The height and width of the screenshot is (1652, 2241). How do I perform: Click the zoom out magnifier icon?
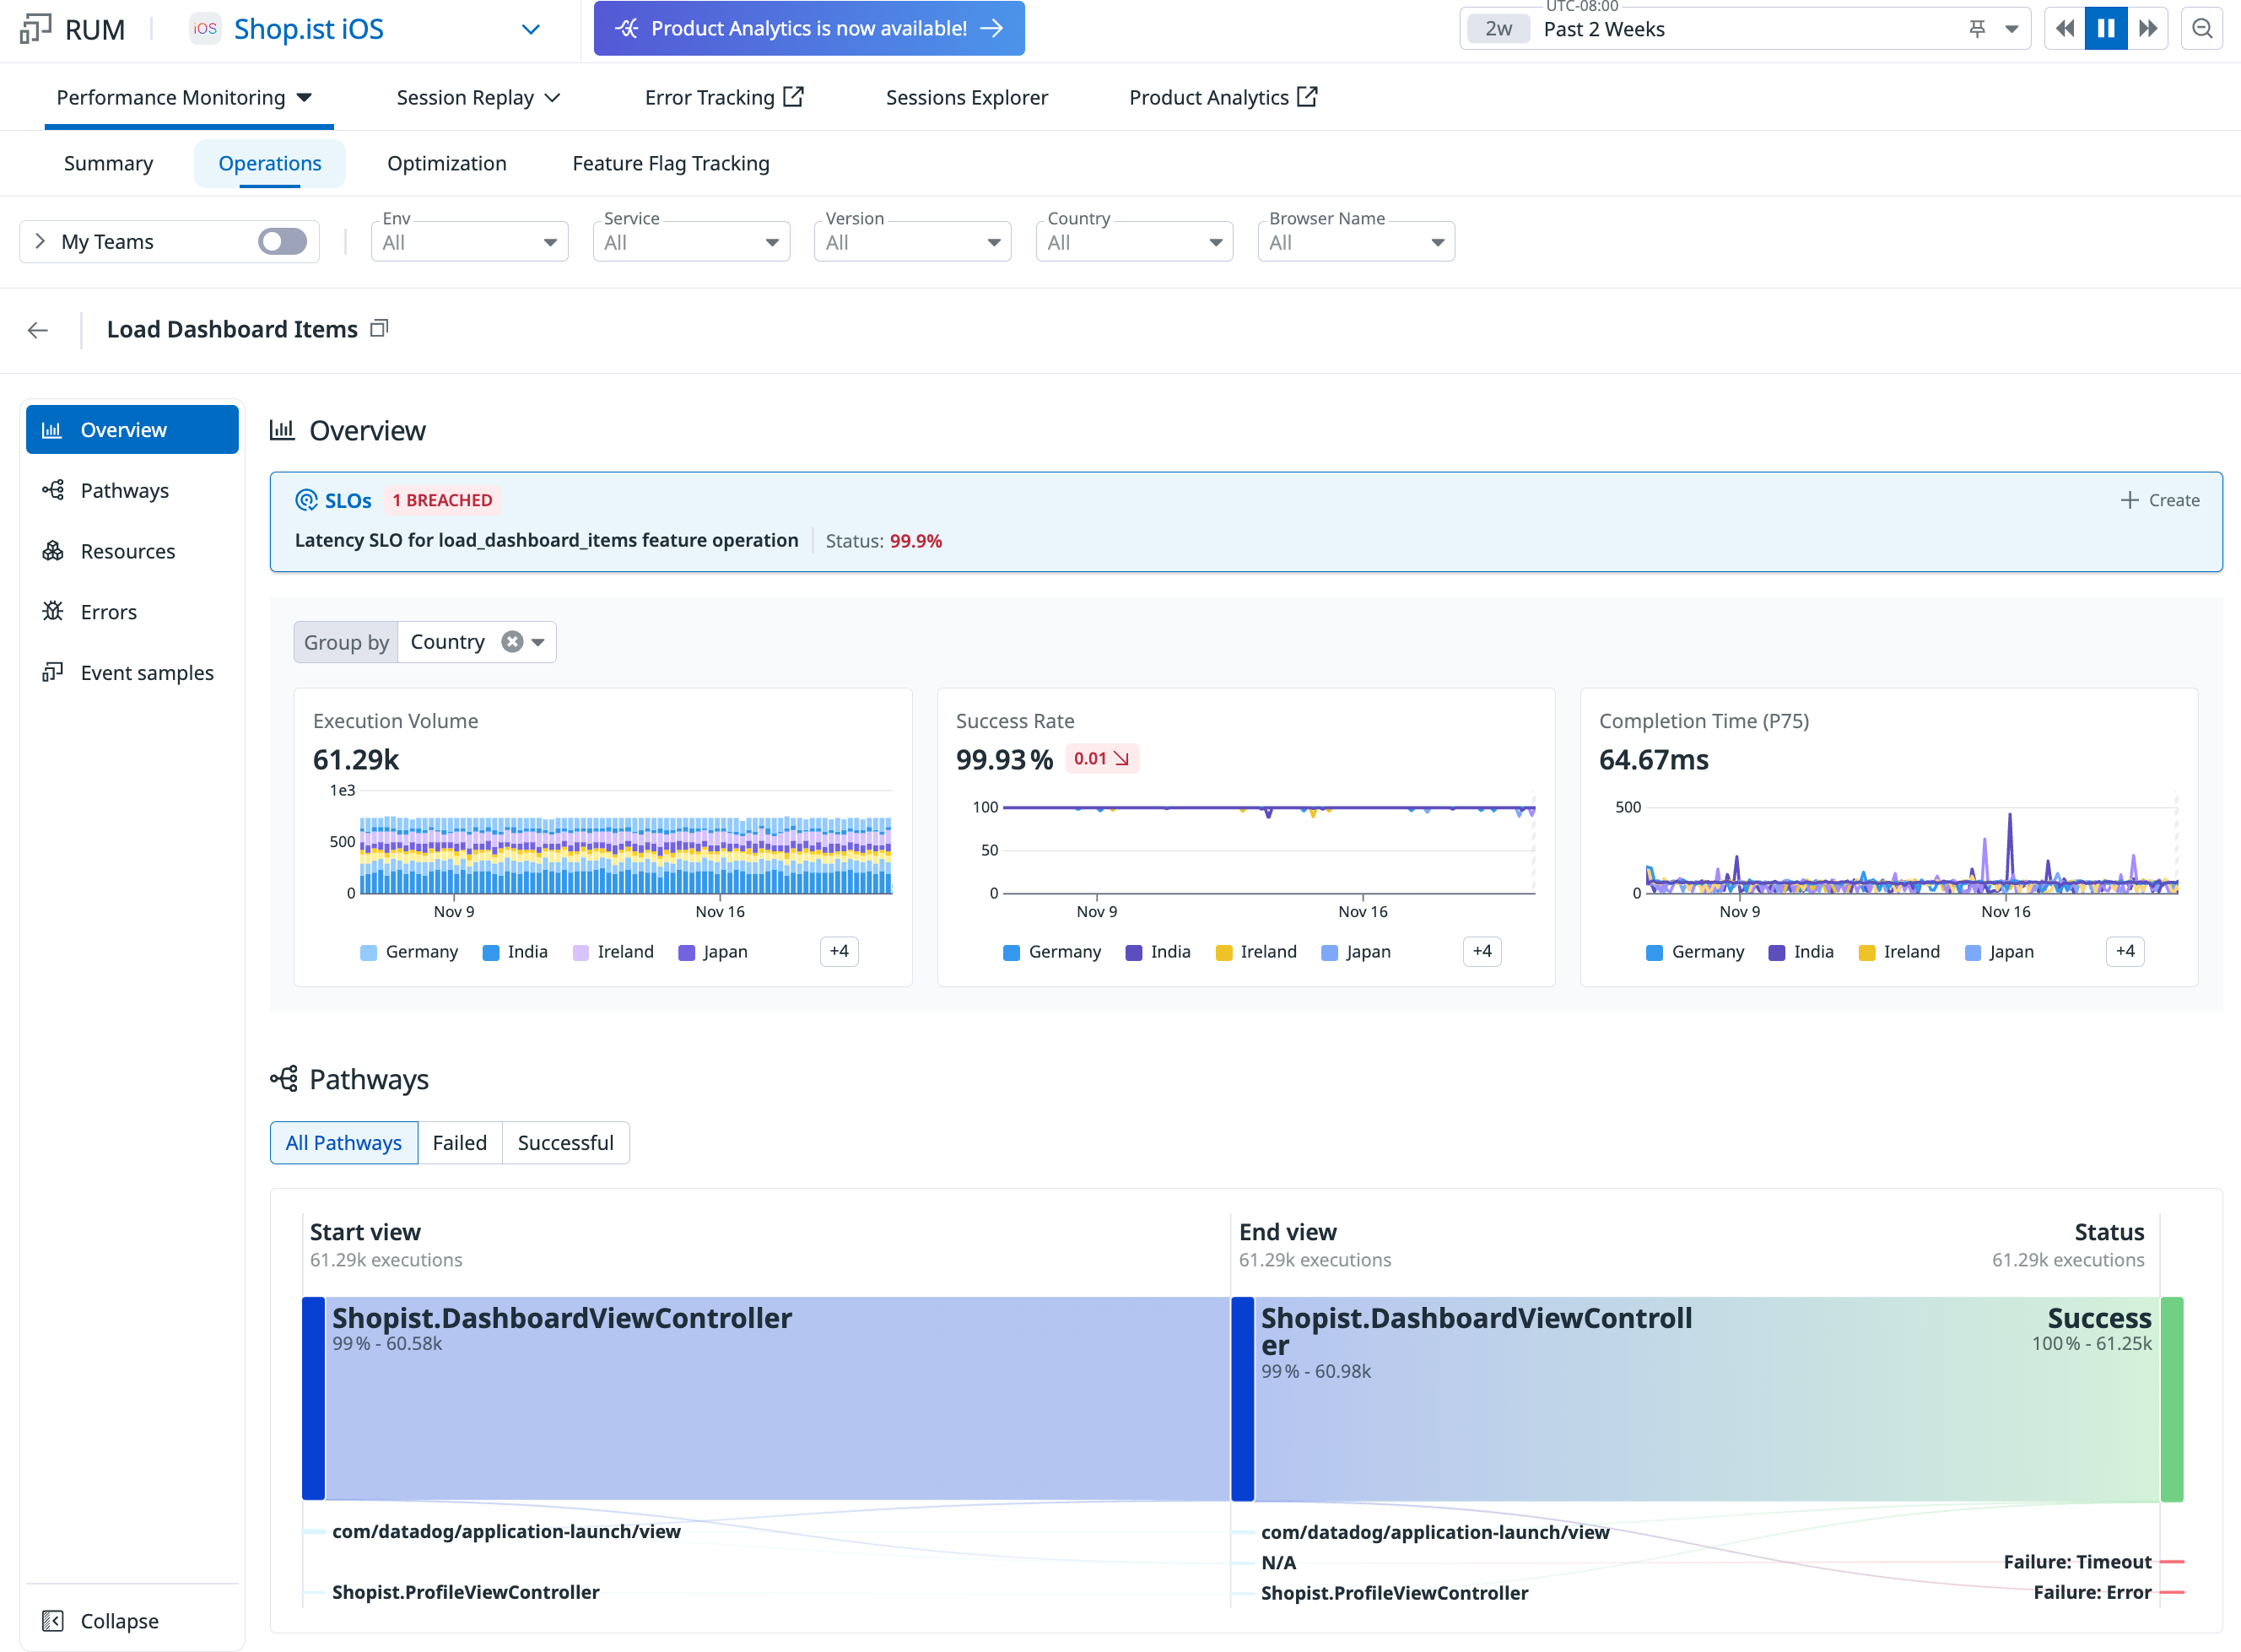point(2201,28)
